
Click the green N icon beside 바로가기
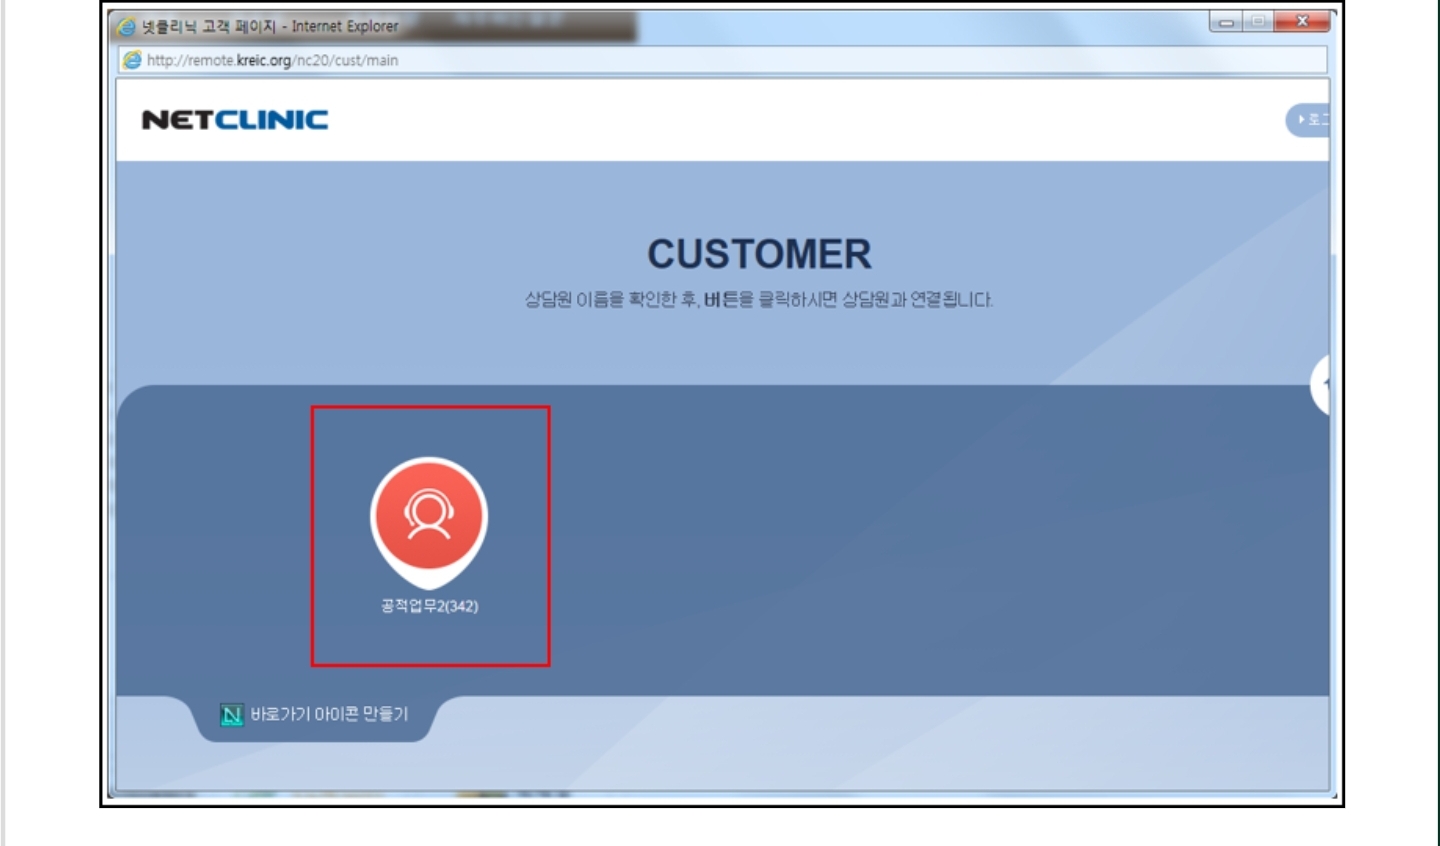click(x=231, y=715)
